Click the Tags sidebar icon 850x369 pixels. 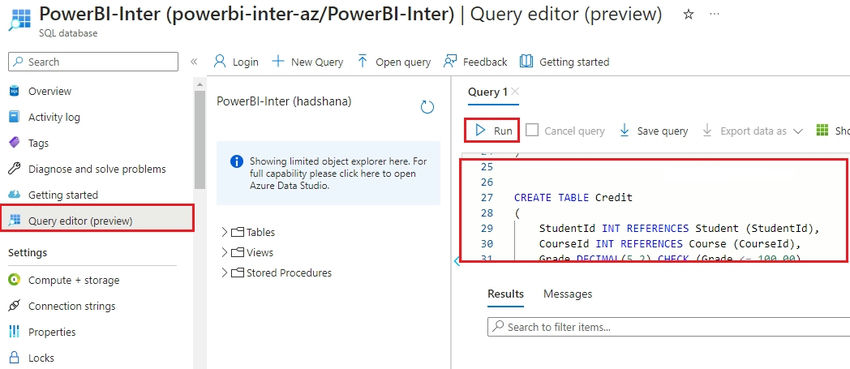[15, 143]
